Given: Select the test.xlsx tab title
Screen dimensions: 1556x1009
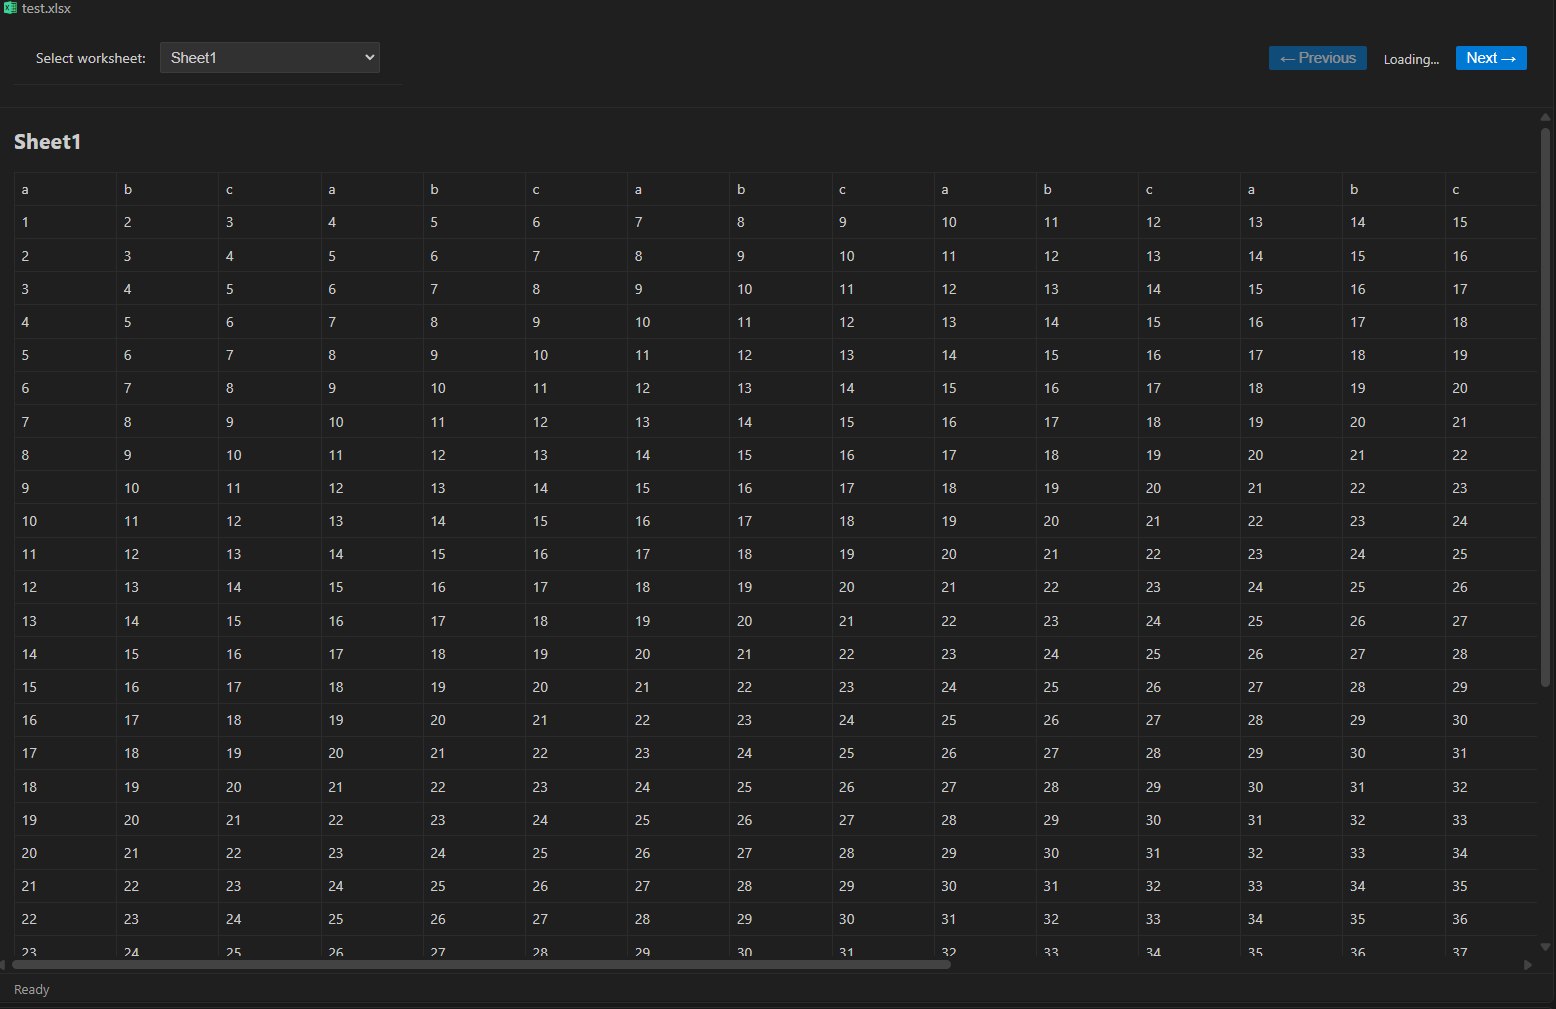Looking at the screenshot, I should pos(46,8).
